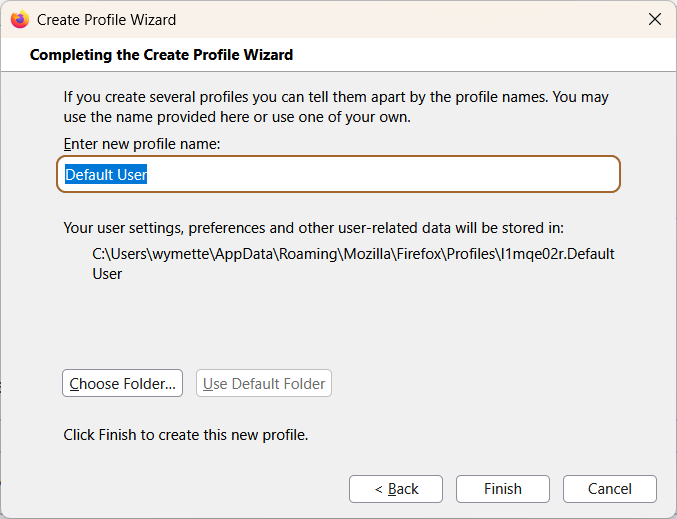Click the 'Enter new profile name' label

[142, 144]
